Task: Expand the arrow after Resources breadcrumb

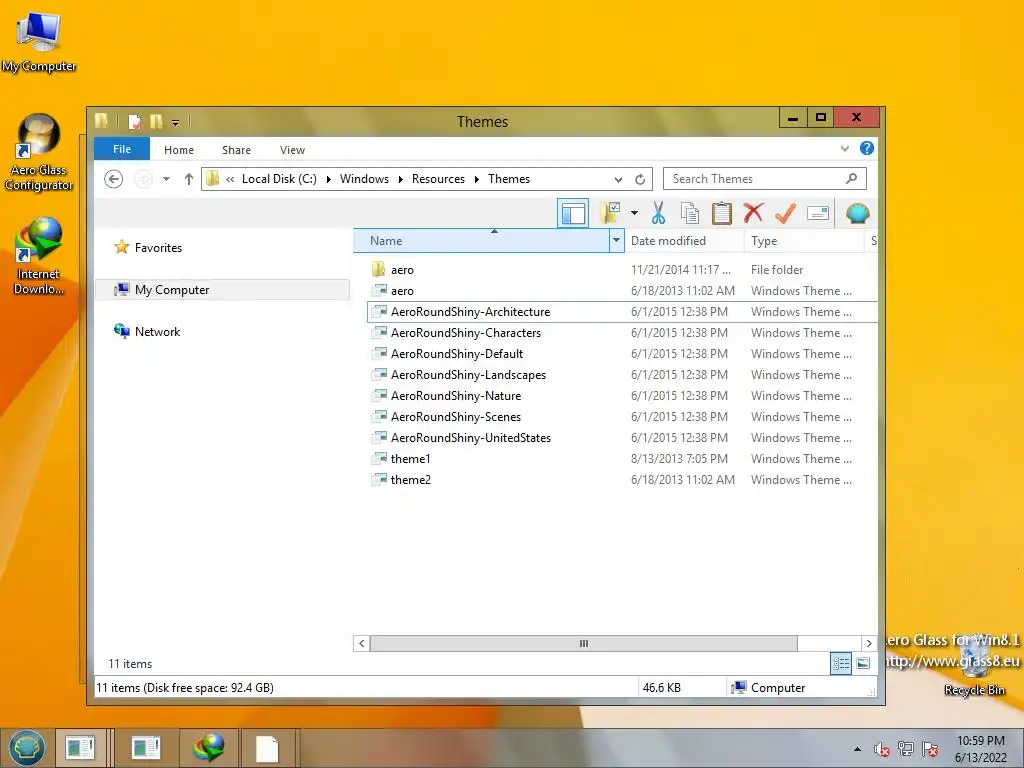Action: (x=477, y=179)
